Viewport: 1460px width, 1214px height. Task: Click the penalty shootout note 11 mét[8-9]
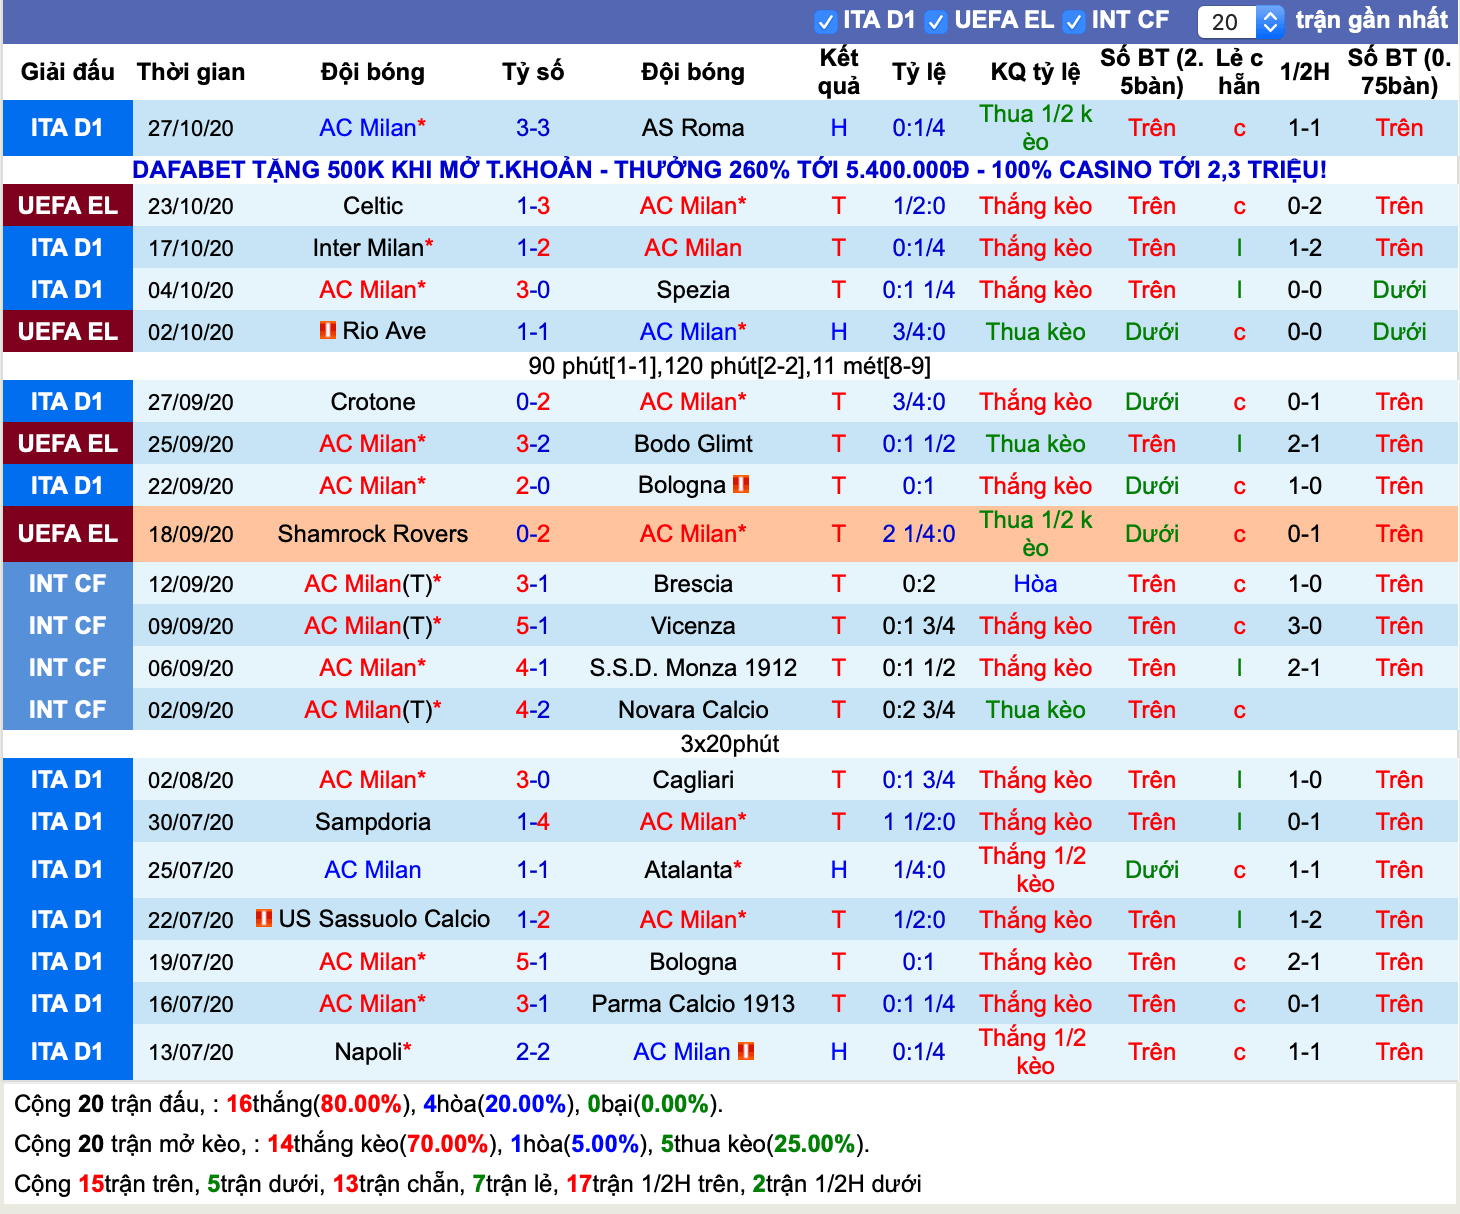coord(871,366)
